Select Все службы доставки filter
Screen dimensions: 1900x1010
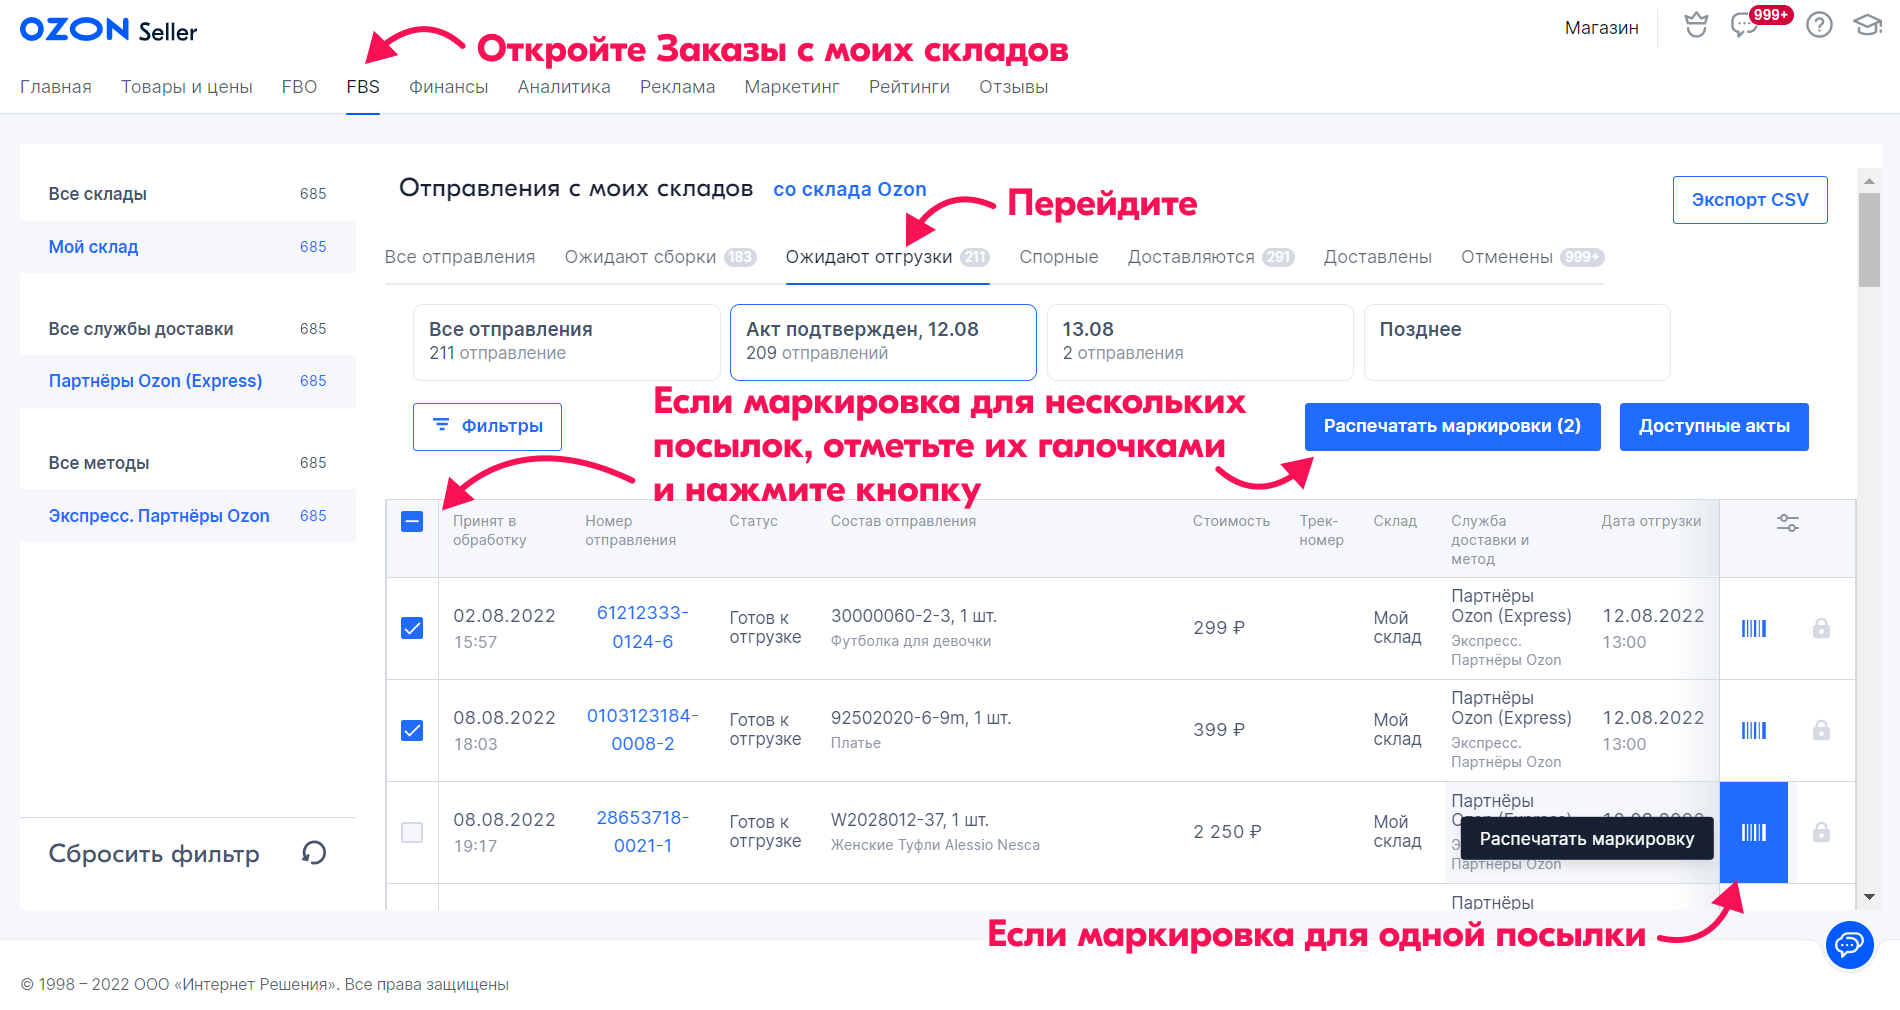coord(188,329)
